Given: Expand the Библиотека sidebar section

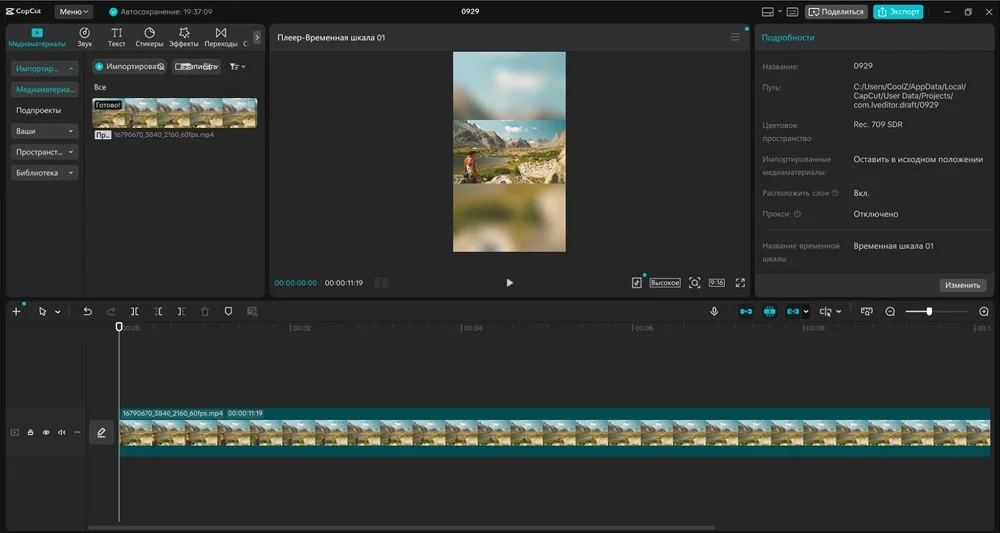Looking at the screenshot, I should (44, 173).
